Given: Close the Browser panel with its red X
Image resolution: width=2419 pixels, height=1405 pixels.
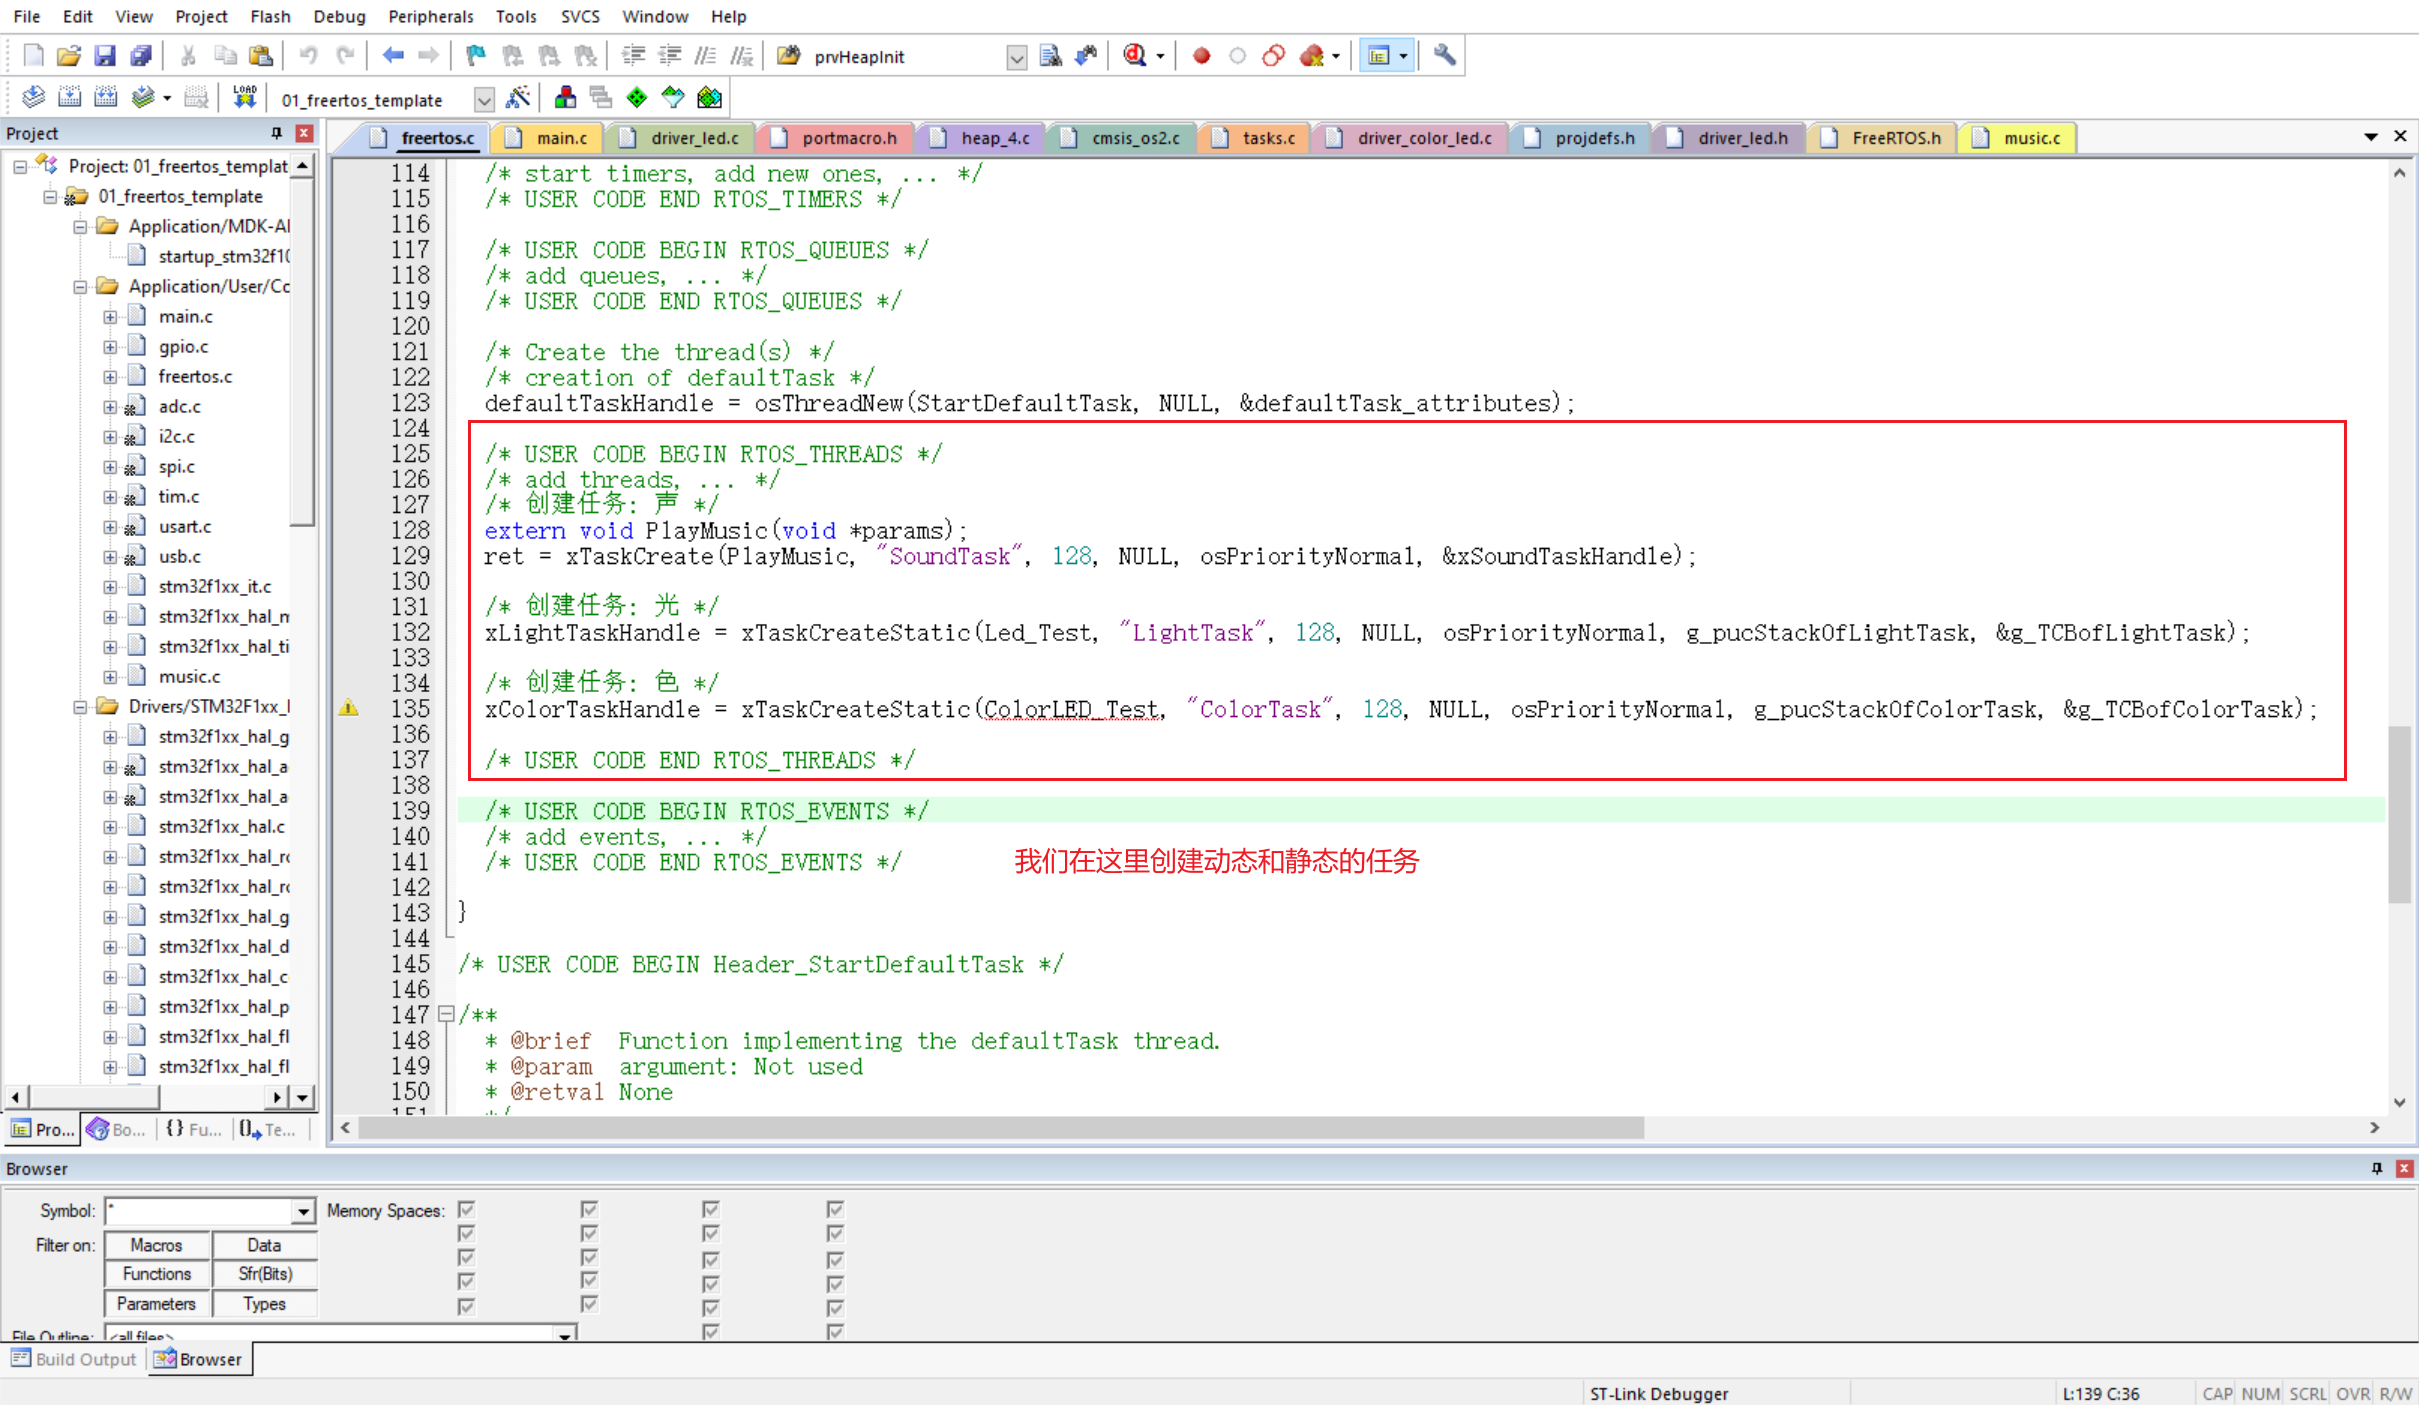Looking at the screenshot, I should click(2404, 1168).
